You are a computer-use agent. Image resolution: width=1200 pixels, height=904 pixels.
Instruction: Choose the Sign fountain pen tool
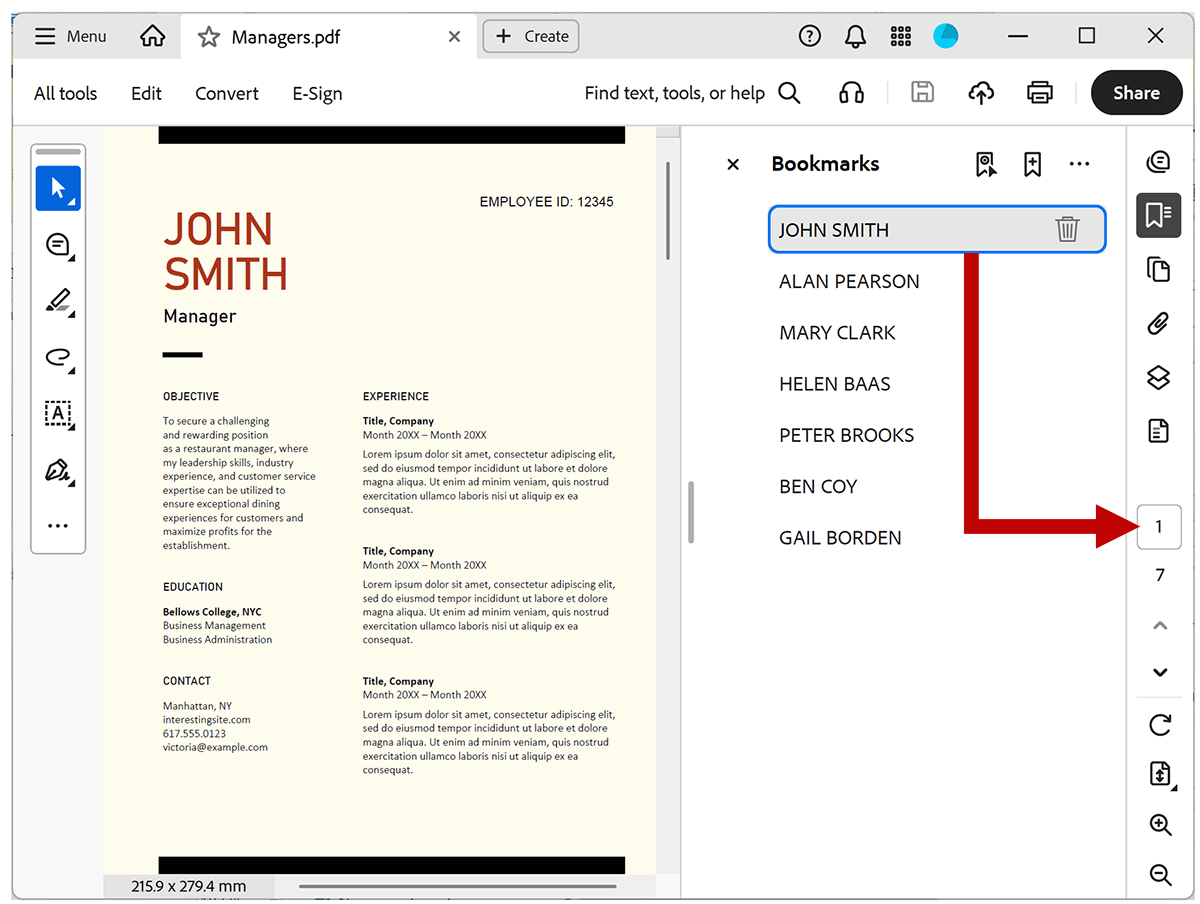58,470
